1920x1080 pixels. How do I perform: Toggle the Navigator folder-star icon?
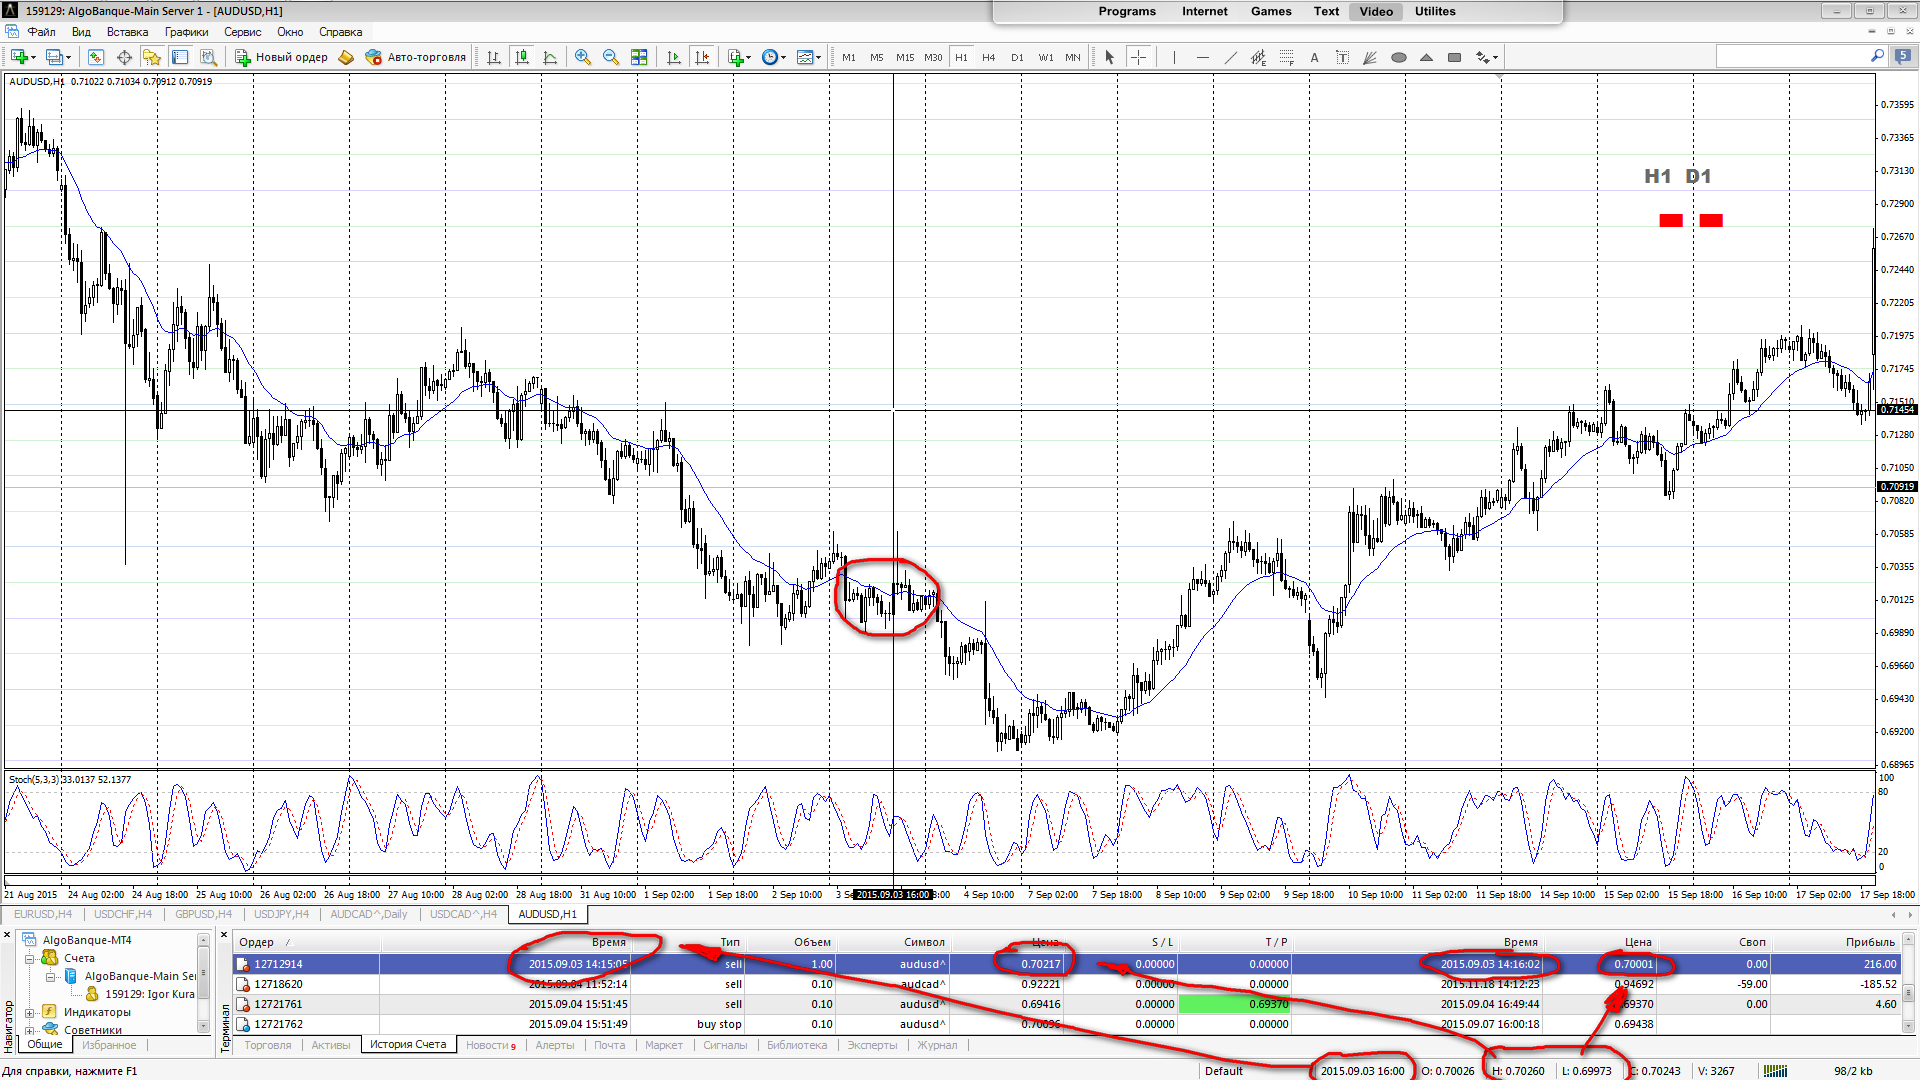[152, 57]
